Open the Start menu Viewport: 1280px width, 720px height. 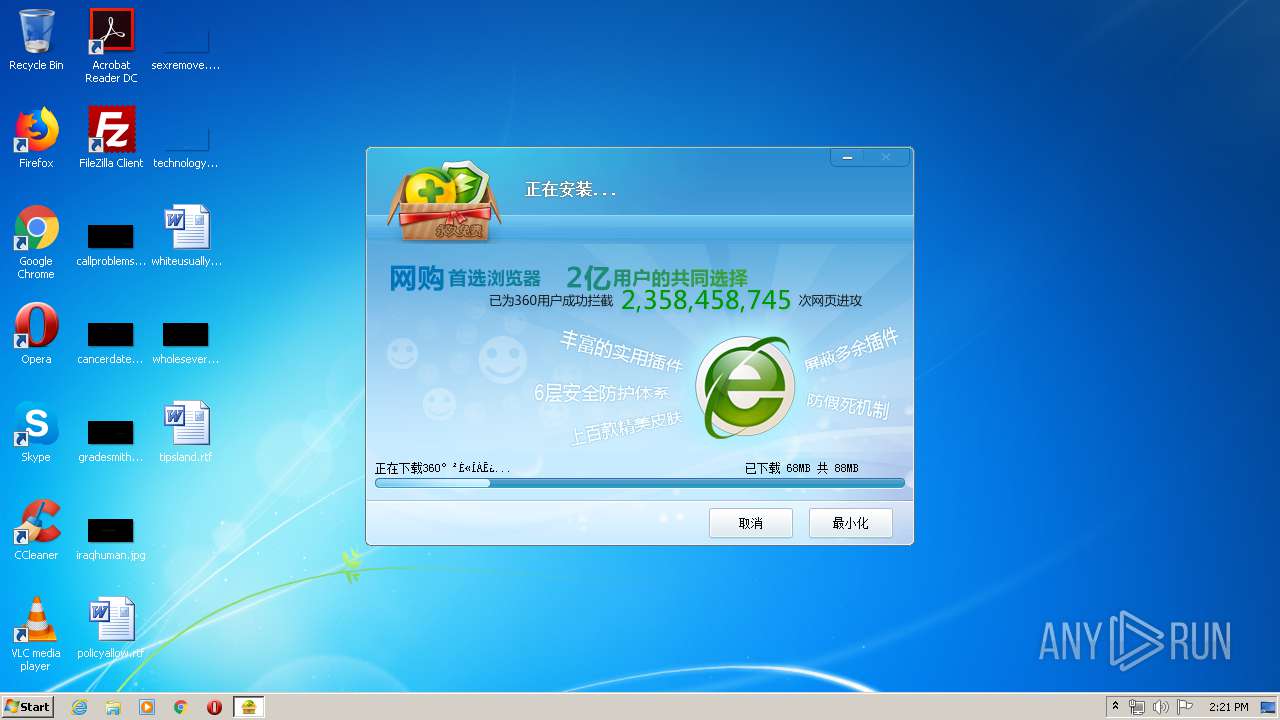point(27,707)
